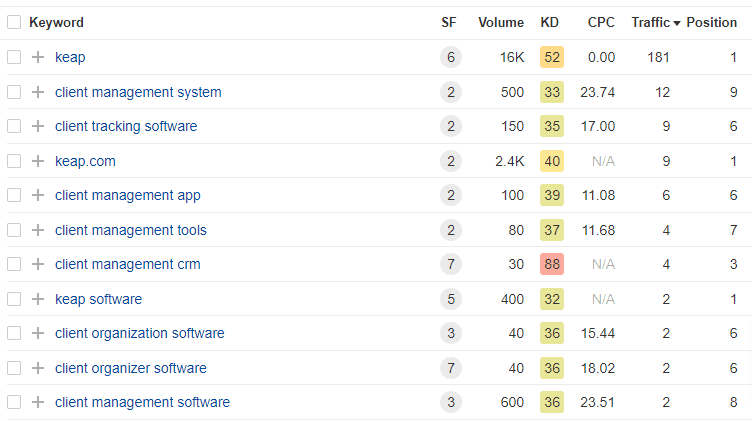Check the box for 'client organizer software'
Screen dimensions: 752x421
(14, 368)
